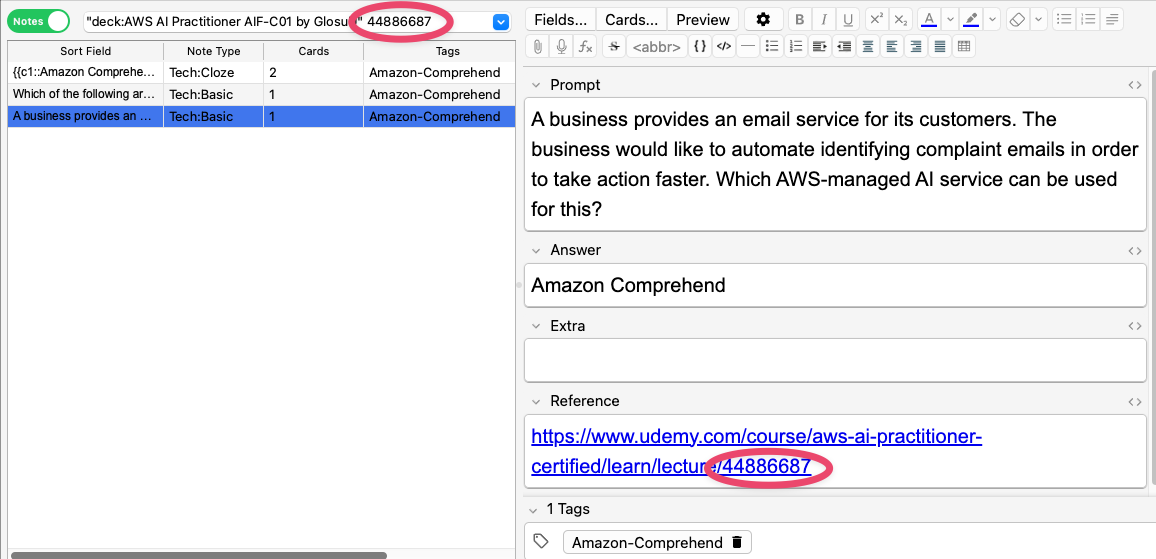Click the indent icon
The image size is (1156, 559).
pos(819,46)
